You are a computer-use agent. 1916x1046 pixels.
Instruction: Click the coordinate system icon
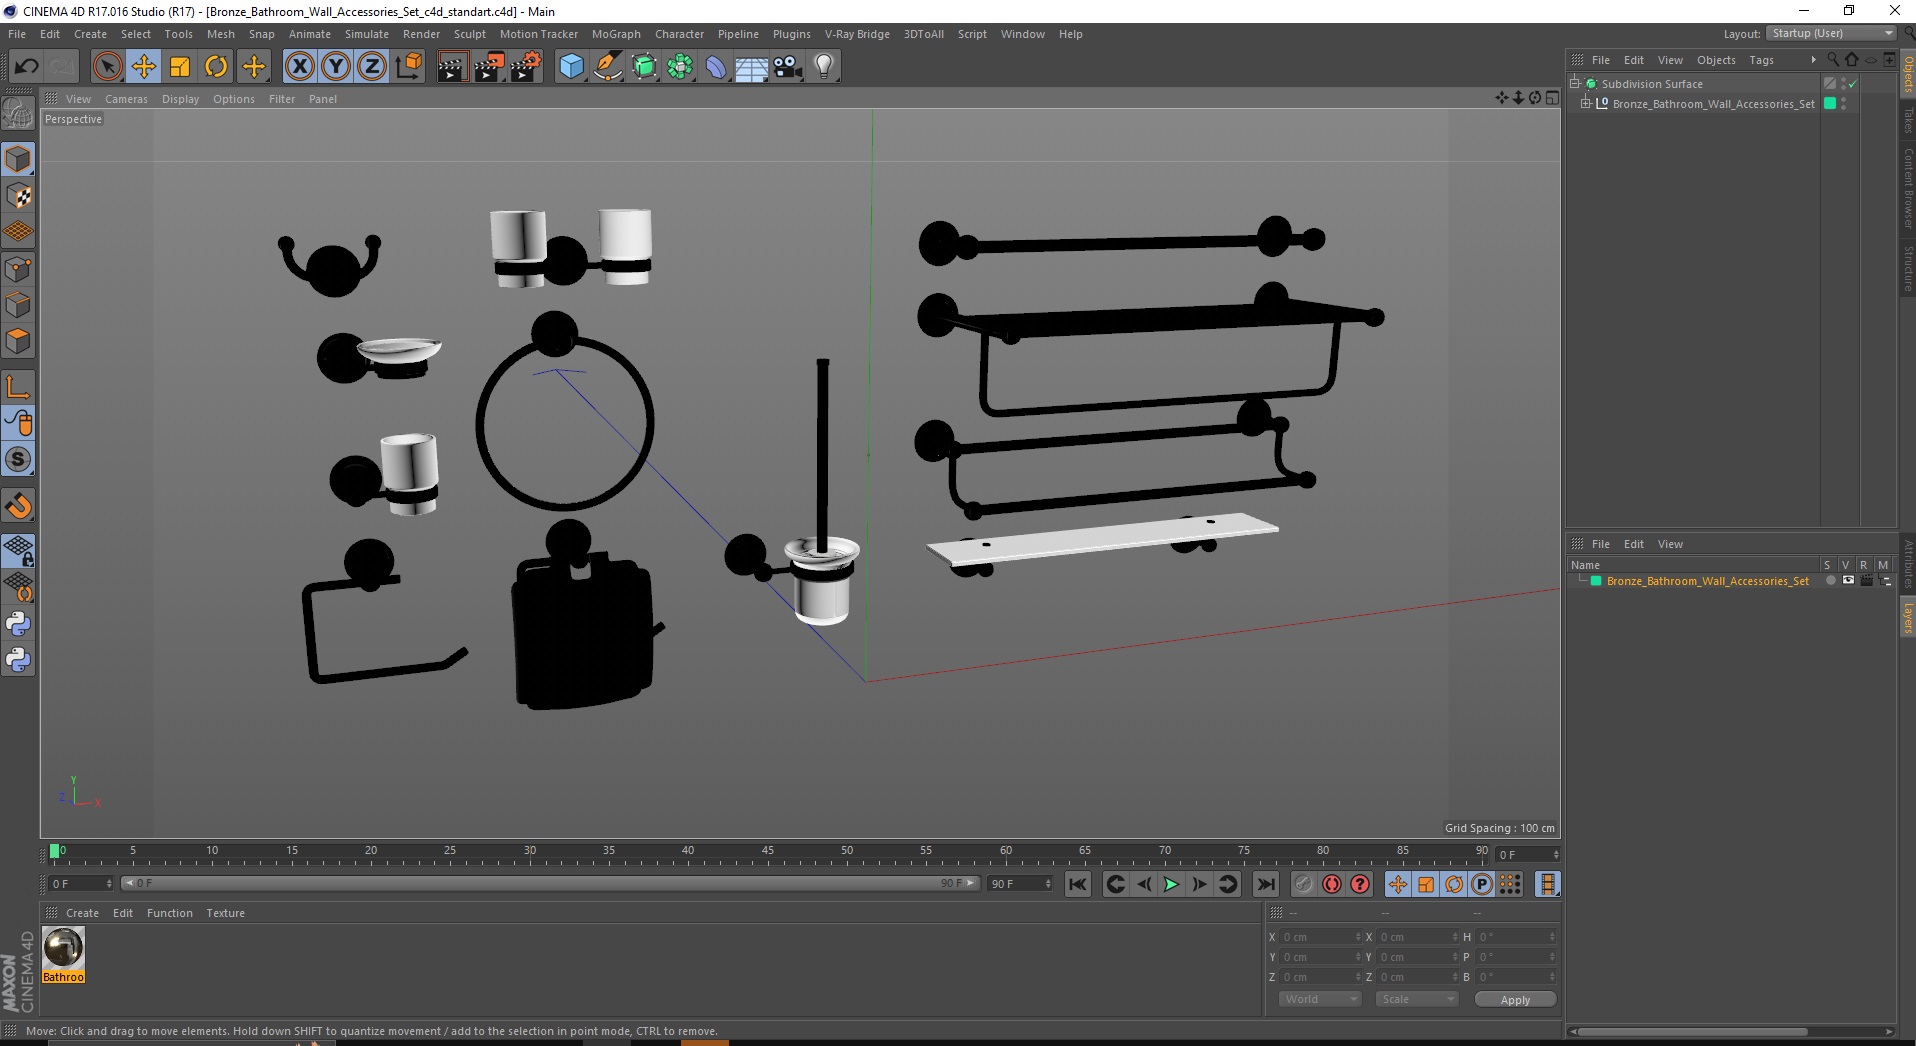click(x=409, y=67)
